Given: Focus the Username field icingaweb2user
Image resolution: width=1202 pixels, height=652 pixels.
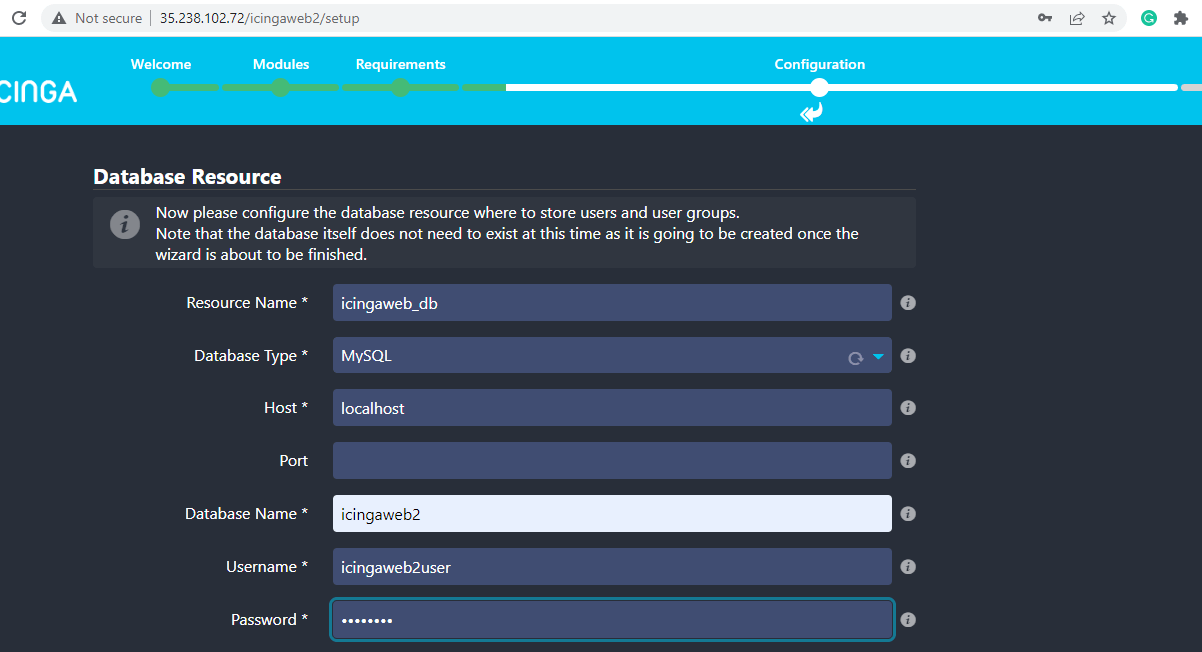Looking at the screenshot, I should pos(612,566).
